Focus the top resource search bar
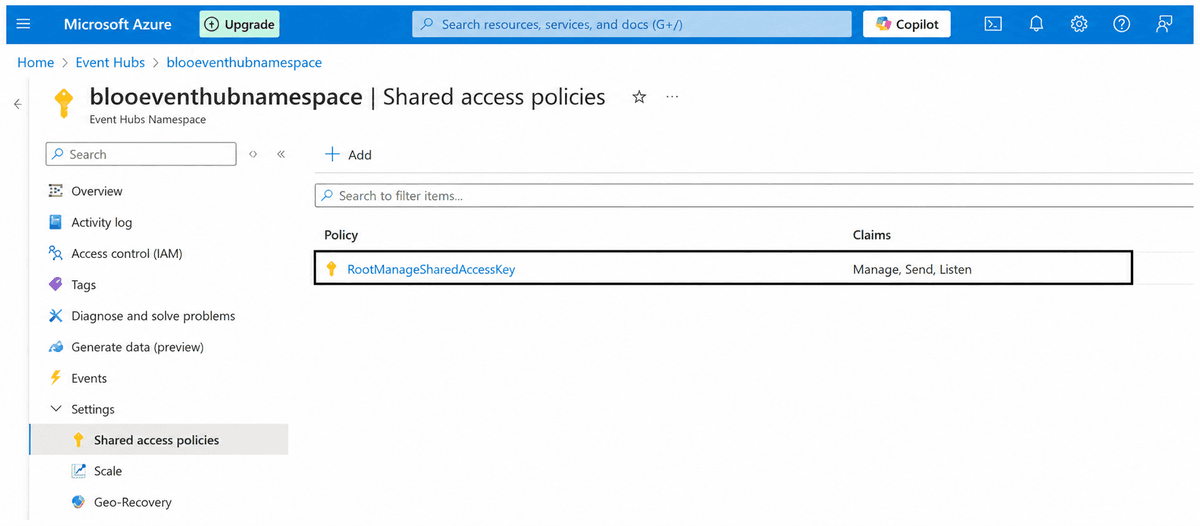Image resolution: width=1200 pixels, height=526 pixels. tap(632, 24)
